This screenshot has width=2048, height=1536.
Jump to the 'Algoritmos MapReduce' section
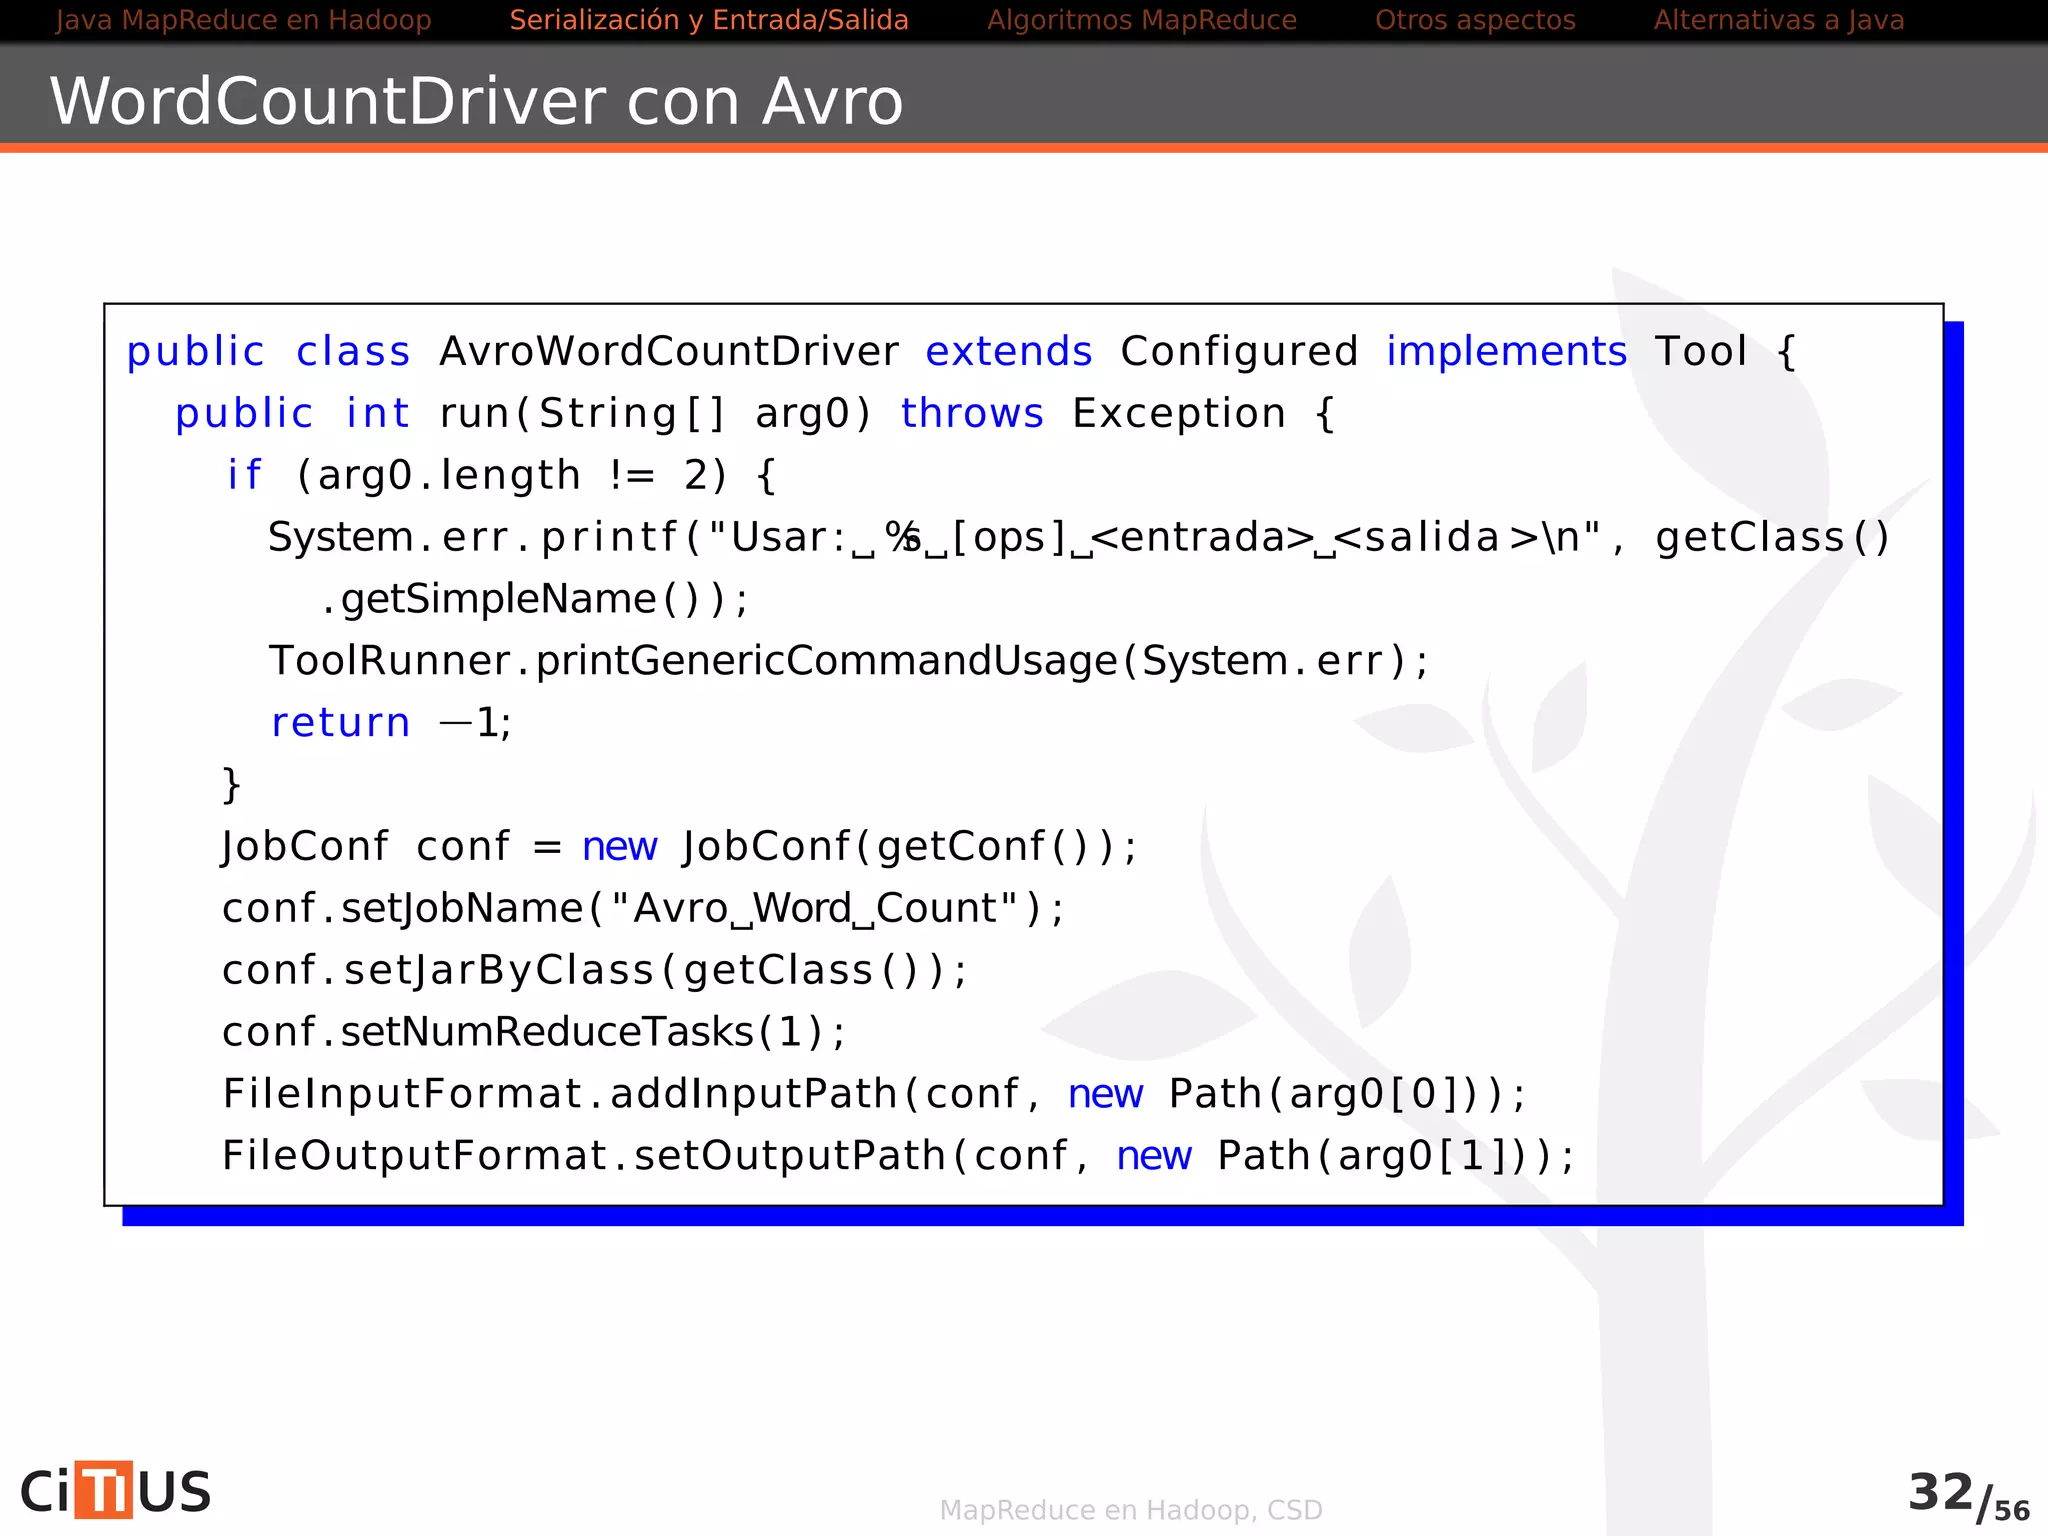coord(1142,20)
